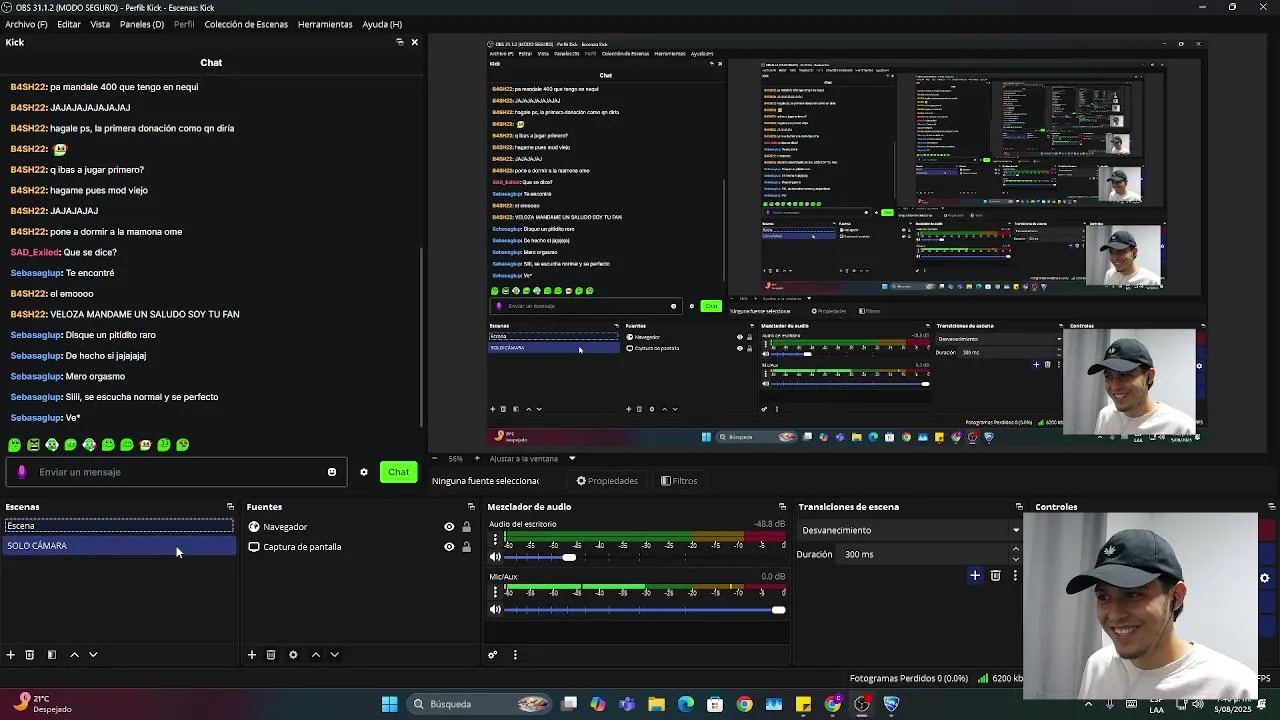Open Windows Start menu
This screenshot has height=720, width=1280.
pyautogui.click(x=389, y=704)
